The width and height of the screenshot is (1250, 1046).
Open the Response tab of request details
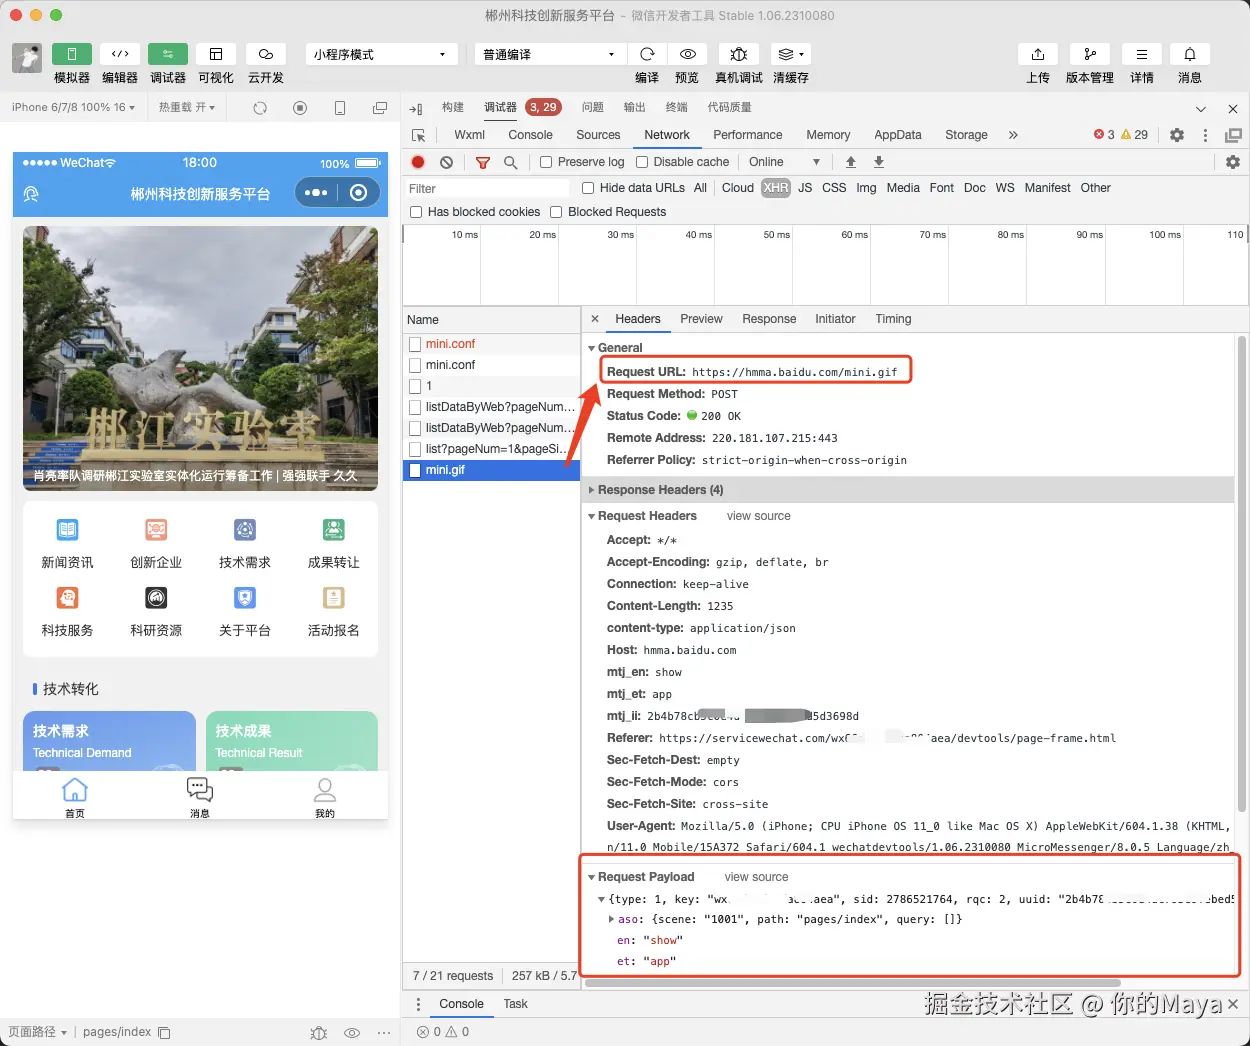769,319
